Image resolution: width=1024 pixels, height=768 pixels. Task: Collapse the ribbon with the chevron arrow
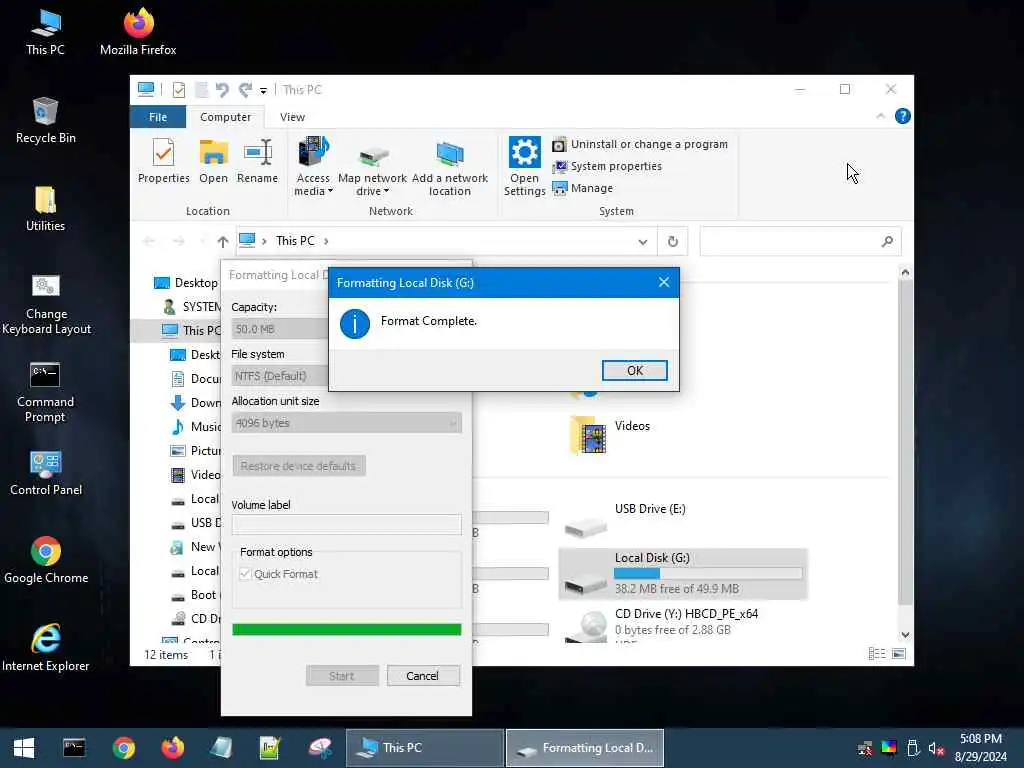[x=880, y=116]
